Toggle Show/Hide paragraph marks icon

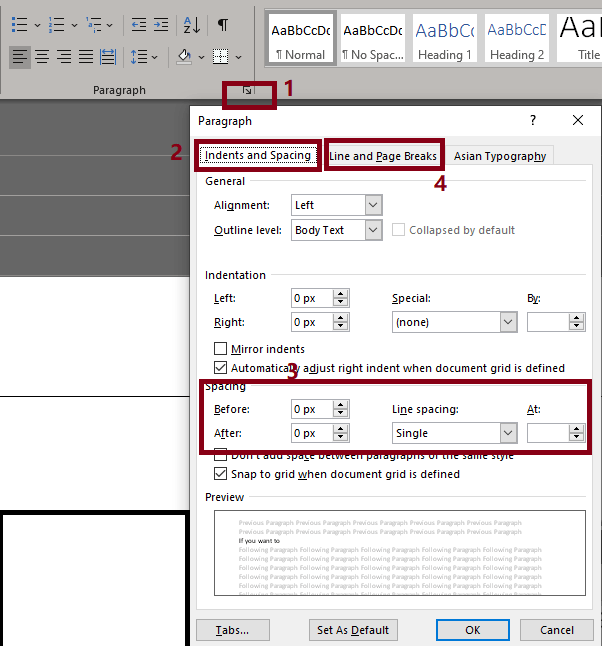[223, 25]
